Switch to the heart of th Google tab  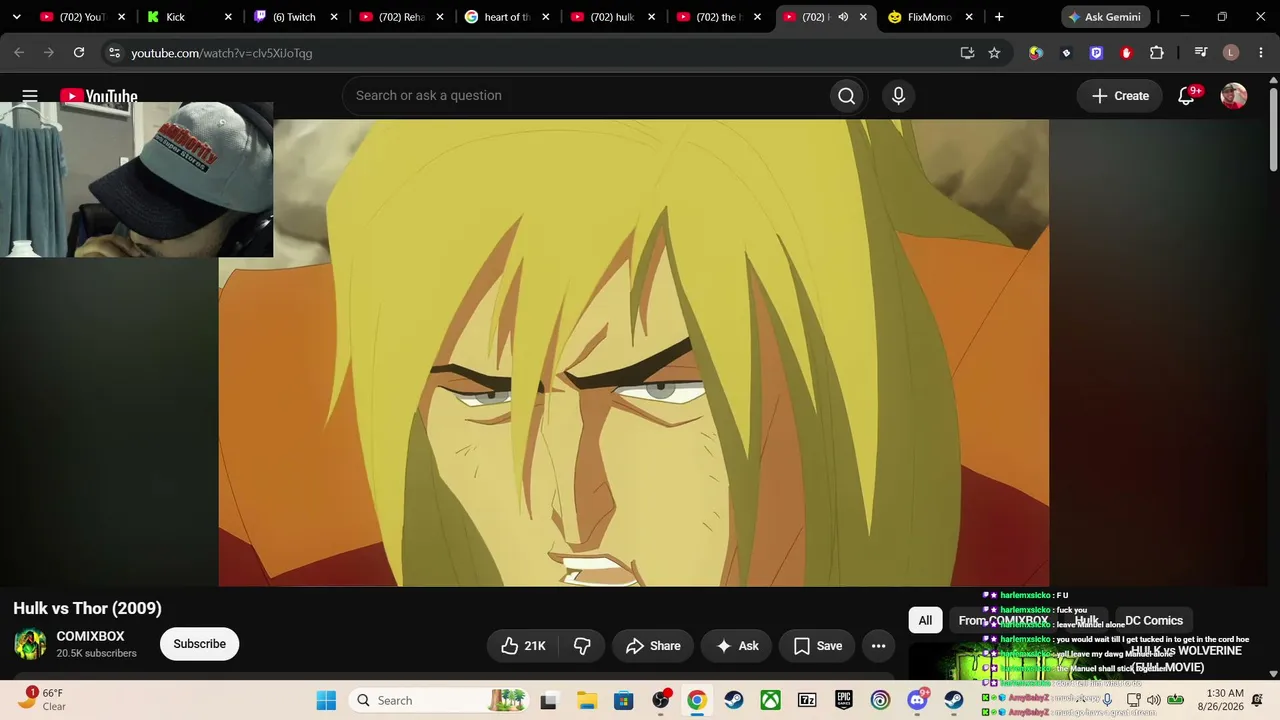(x=506, y=17)
